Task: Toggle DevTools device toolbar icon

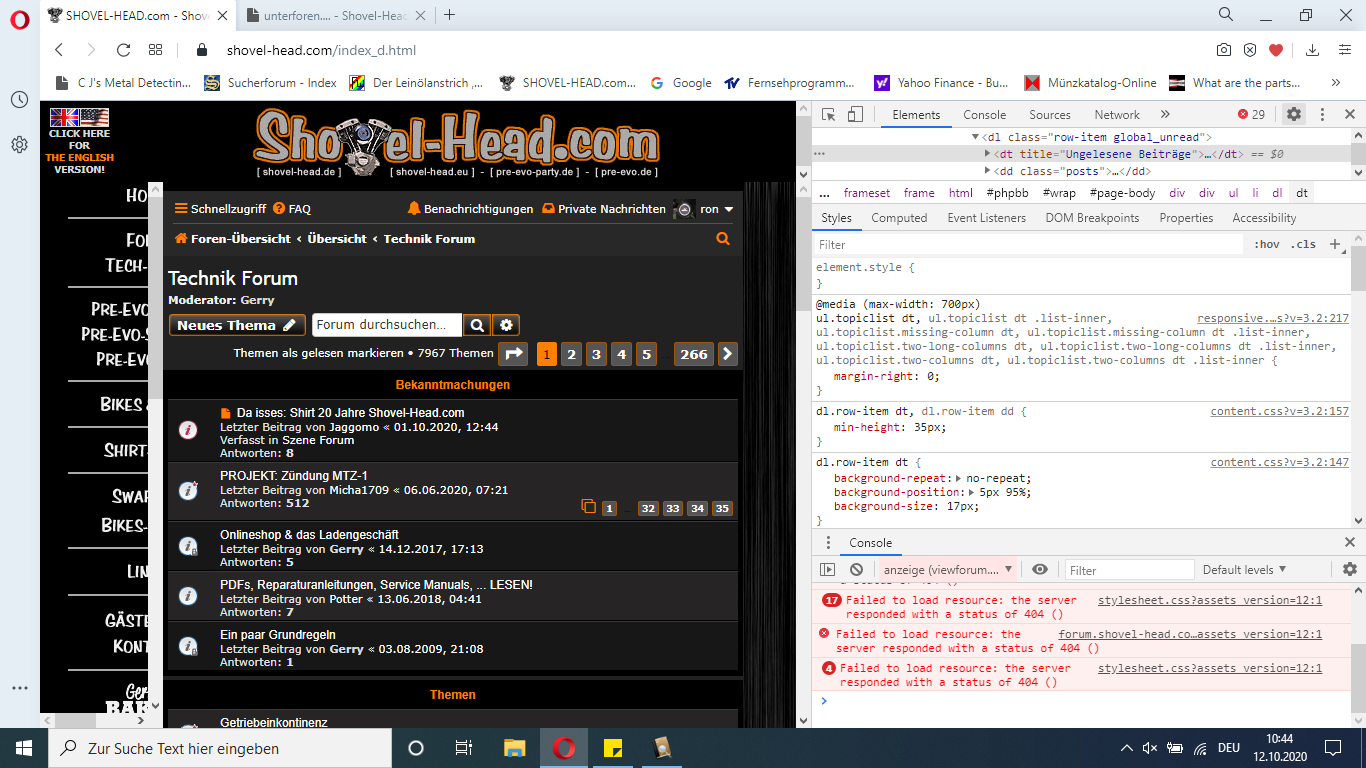Action: pyautogui.click(x=855, y=114)
